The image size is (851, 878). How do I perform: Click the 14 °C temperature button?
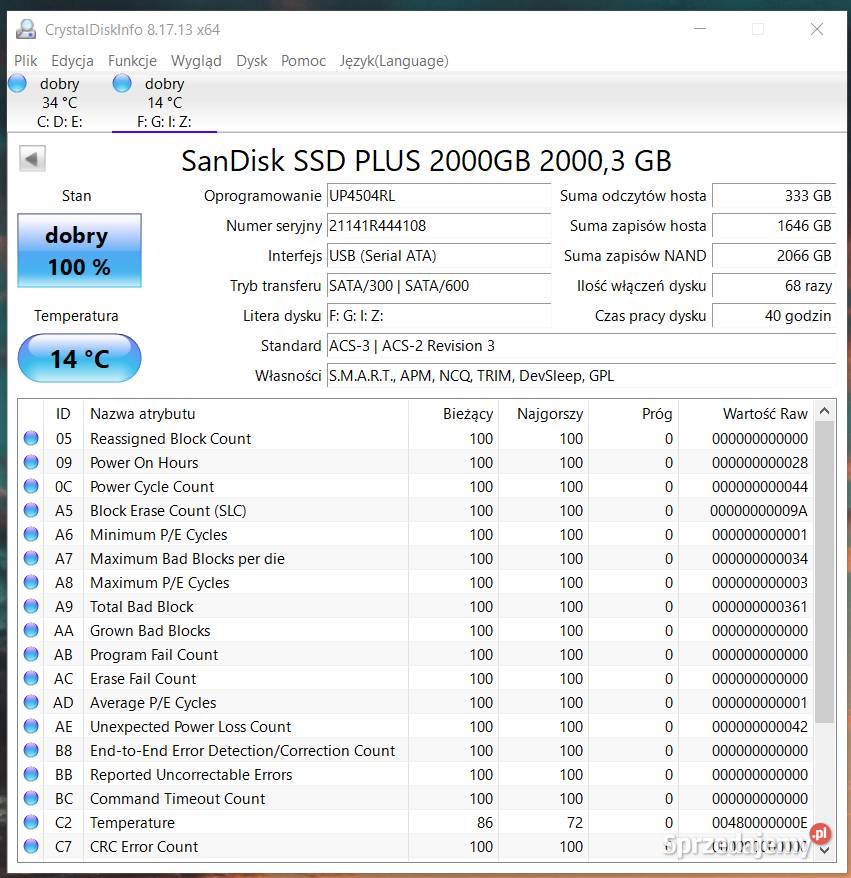coord(79,358)
